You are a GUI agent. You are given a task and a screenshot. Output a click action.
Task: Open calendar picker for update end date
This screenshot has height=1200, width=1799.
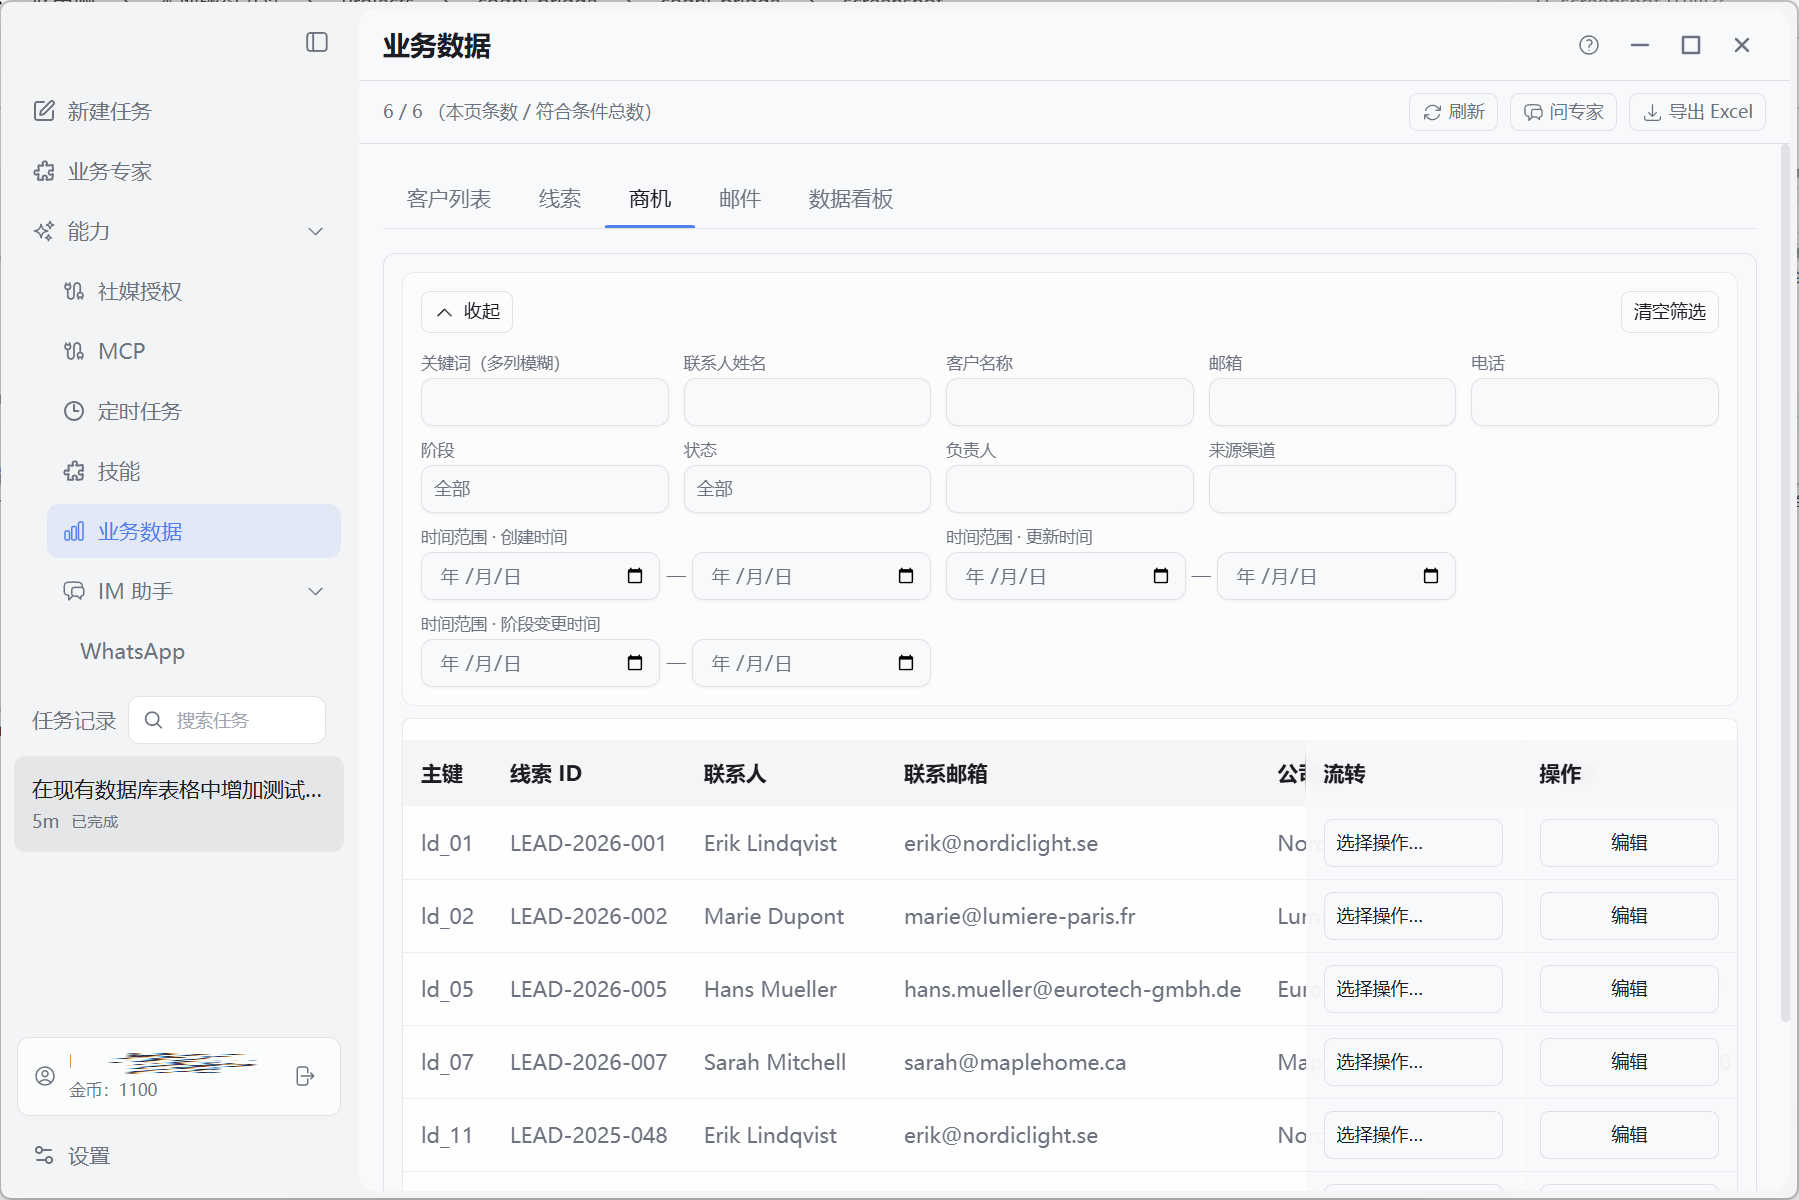point(1431,576)
